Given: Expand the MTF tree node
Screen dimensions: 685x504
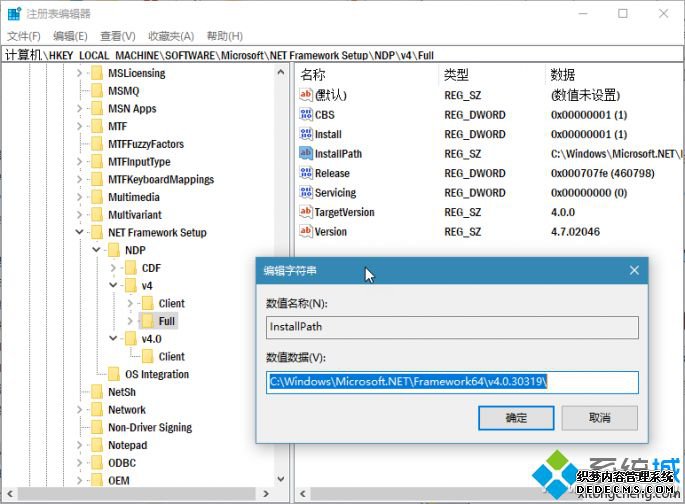Looking at the screenshot, I should click(x=79, y=126).
